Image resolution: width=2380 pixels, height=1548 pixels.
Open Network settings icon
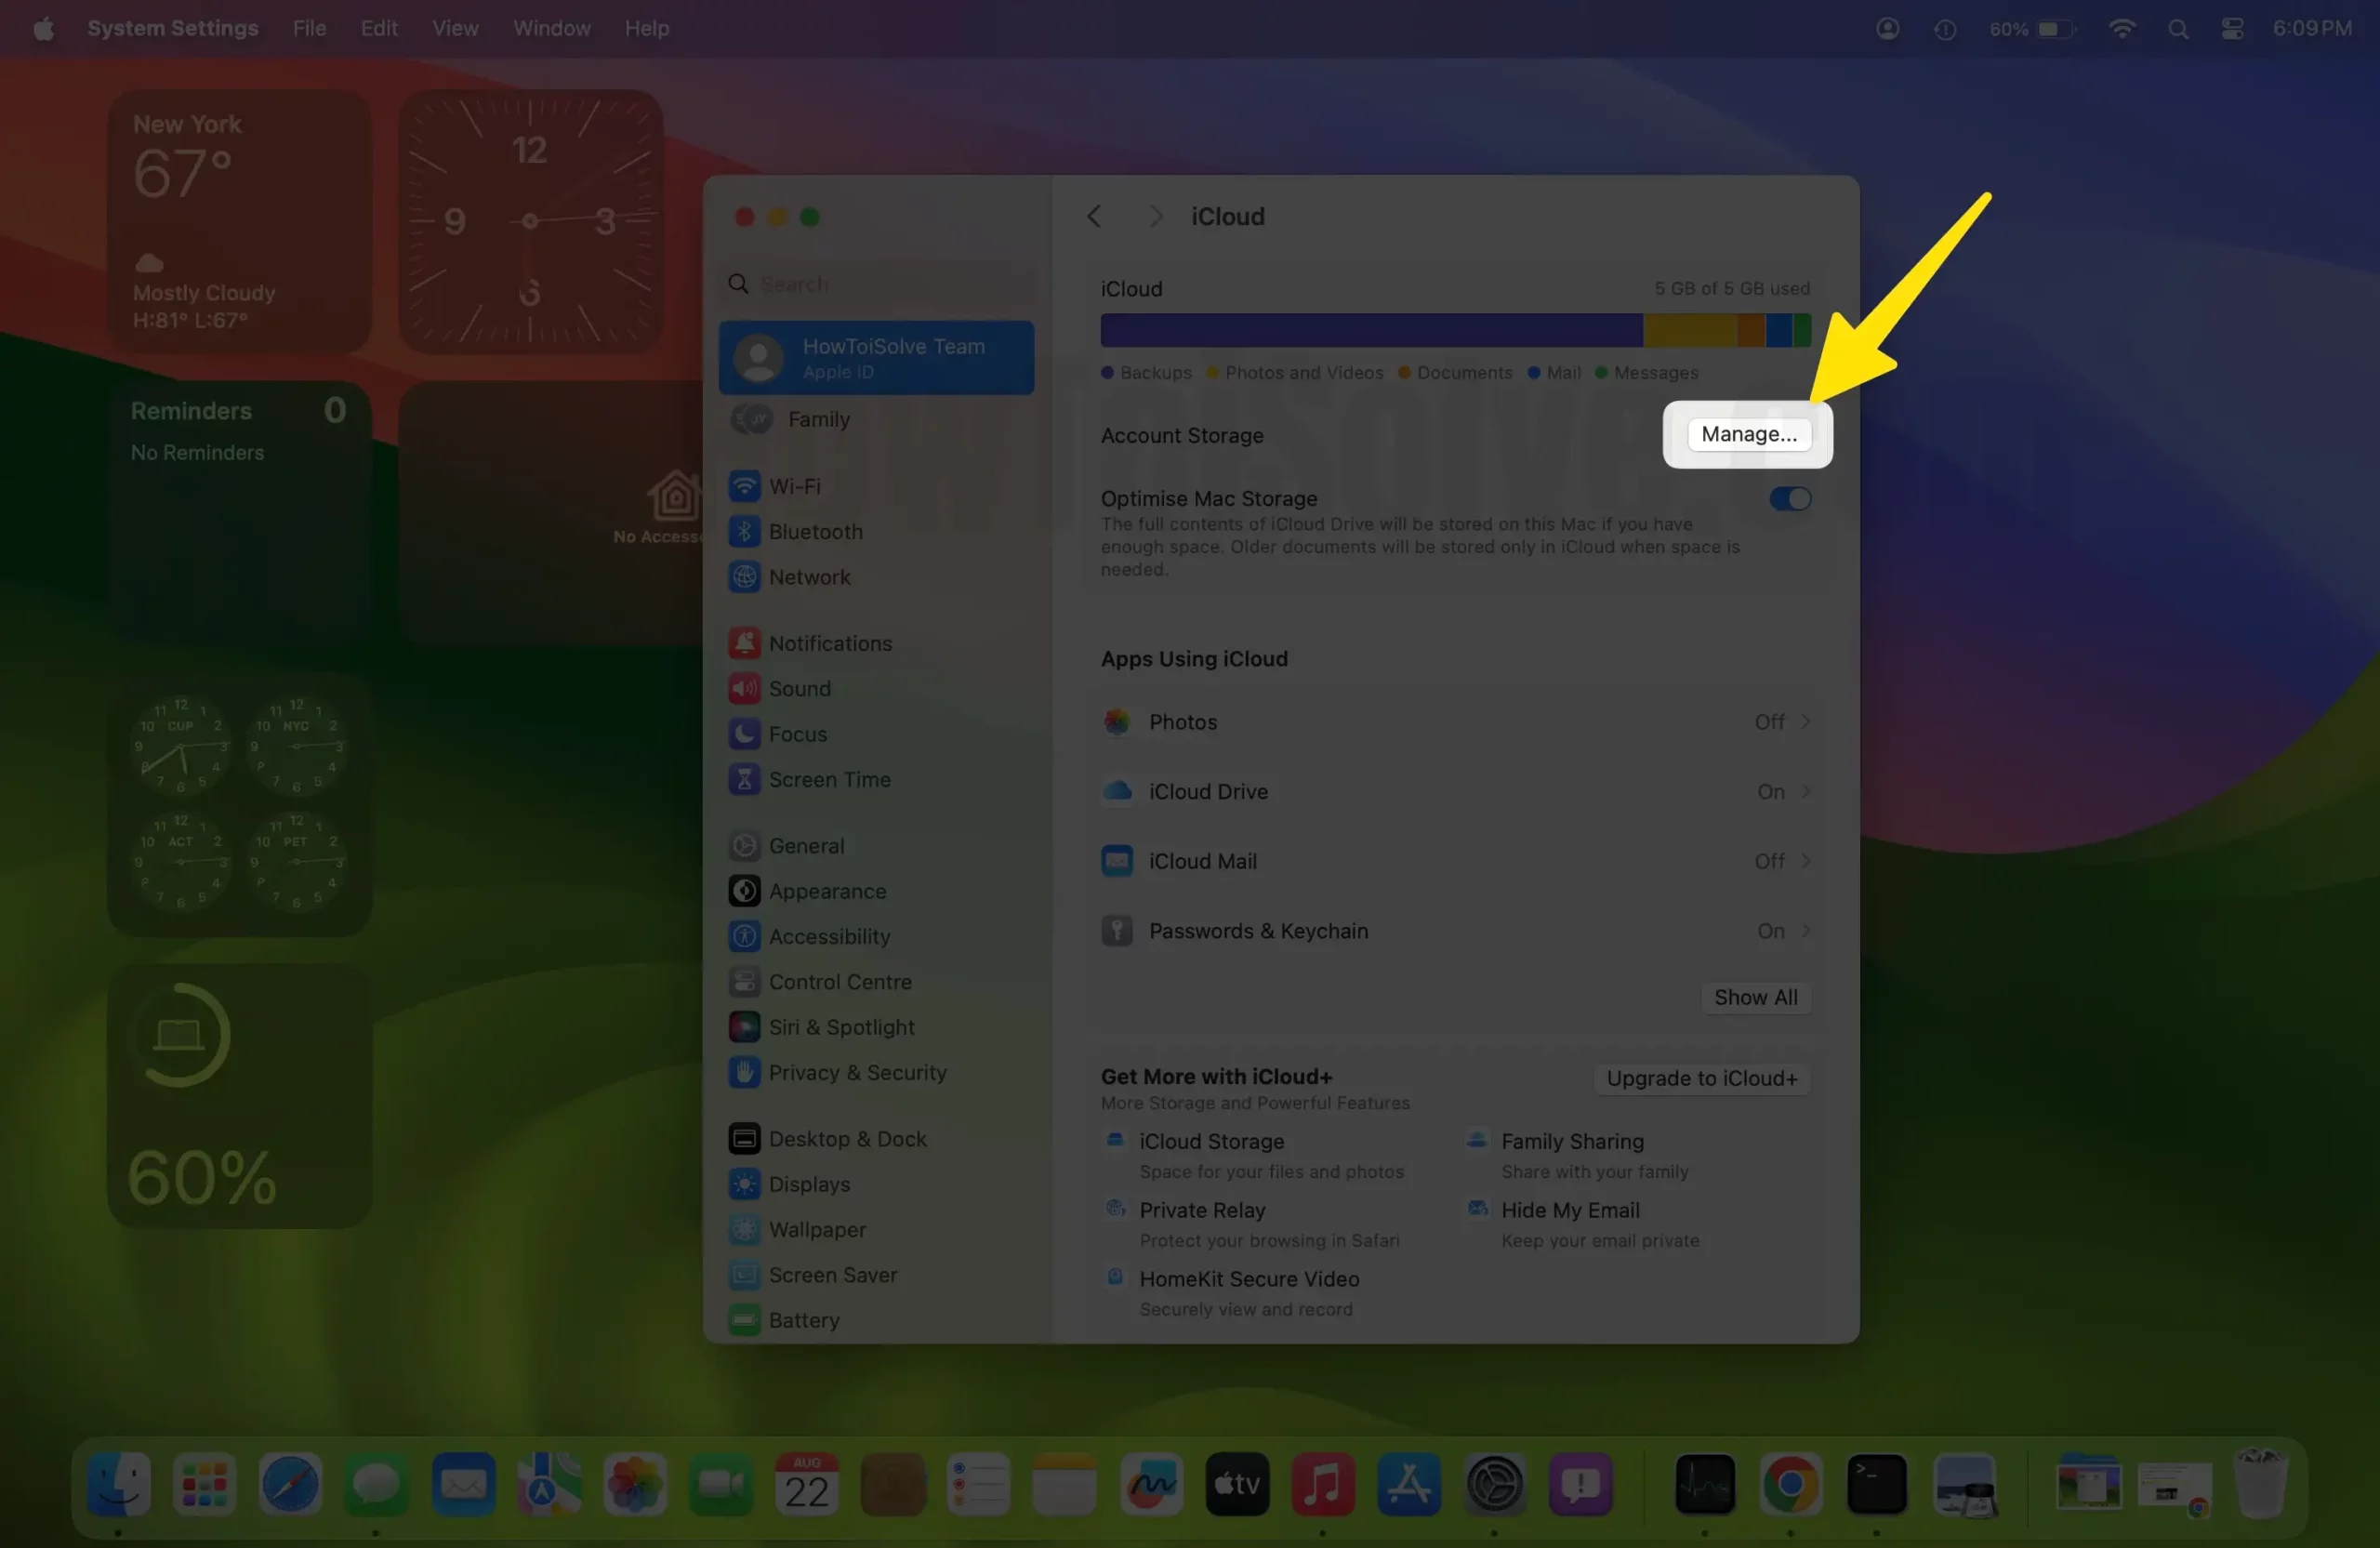744,577
